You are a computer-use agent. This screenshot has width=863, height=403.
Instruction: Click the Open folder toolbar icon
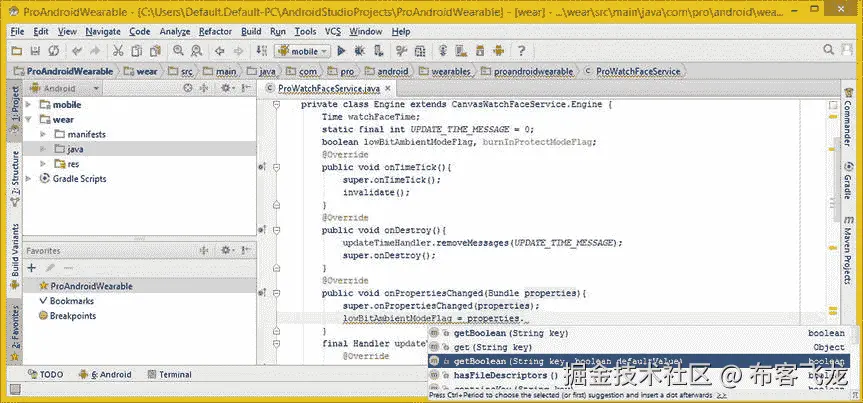17,51
